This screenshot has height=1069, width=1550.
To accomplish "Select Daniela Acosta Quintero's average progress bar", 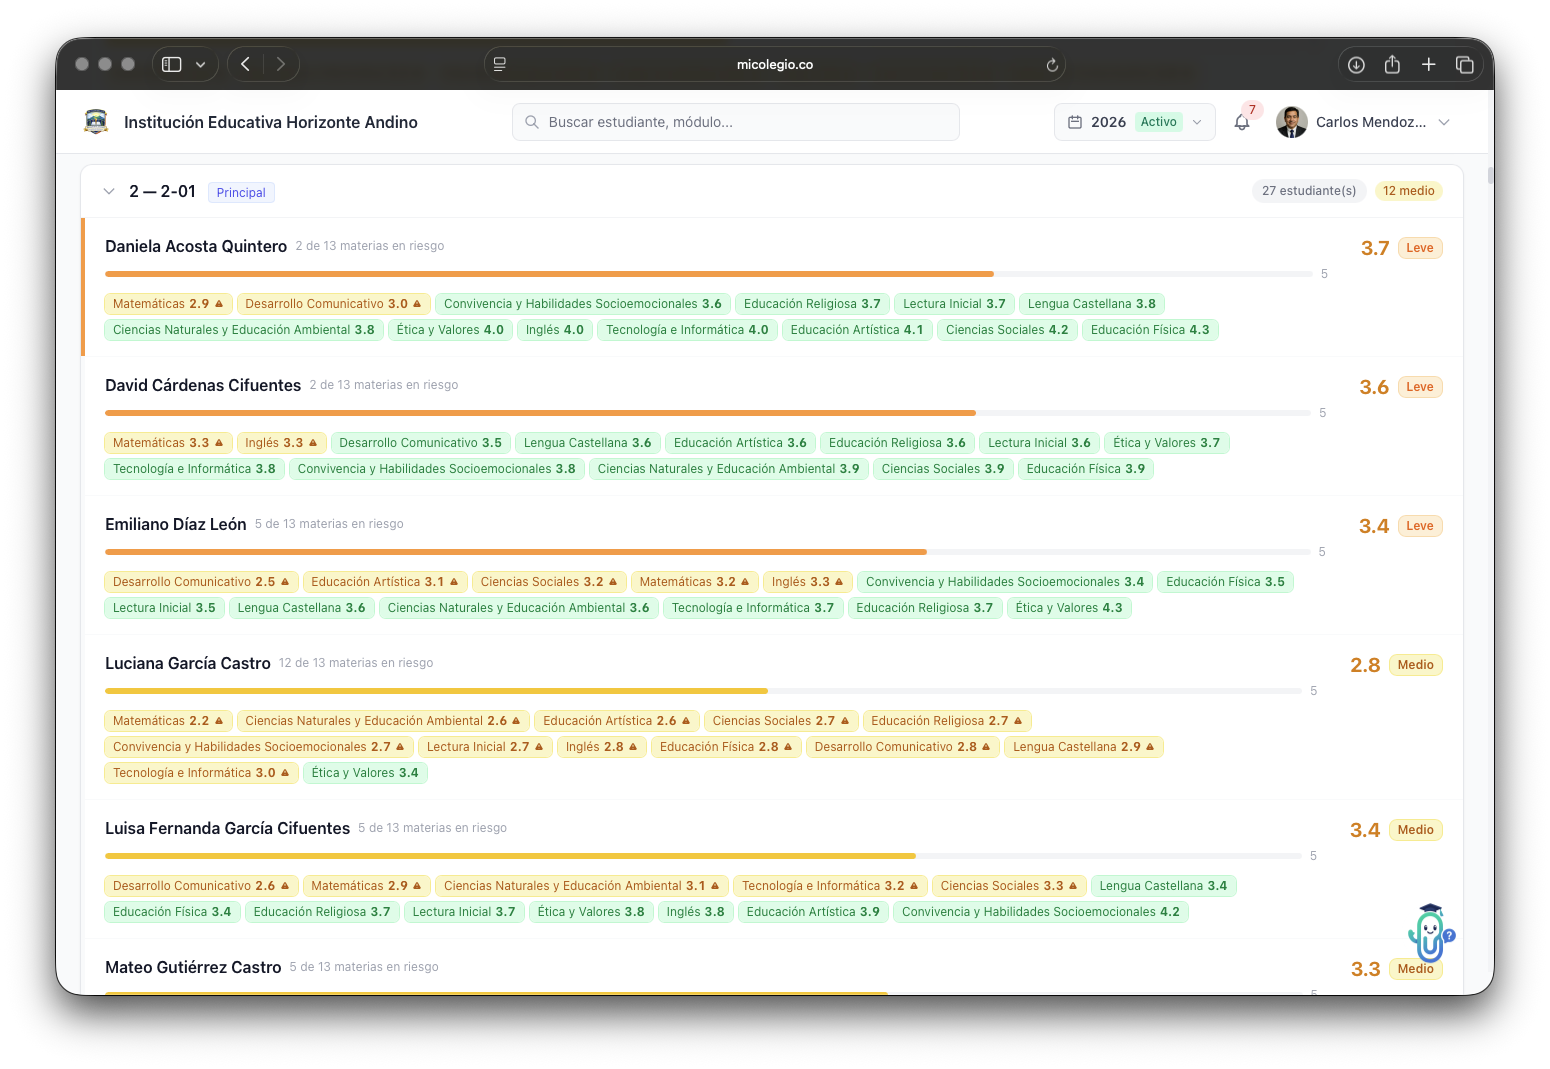I will [709, 274].
